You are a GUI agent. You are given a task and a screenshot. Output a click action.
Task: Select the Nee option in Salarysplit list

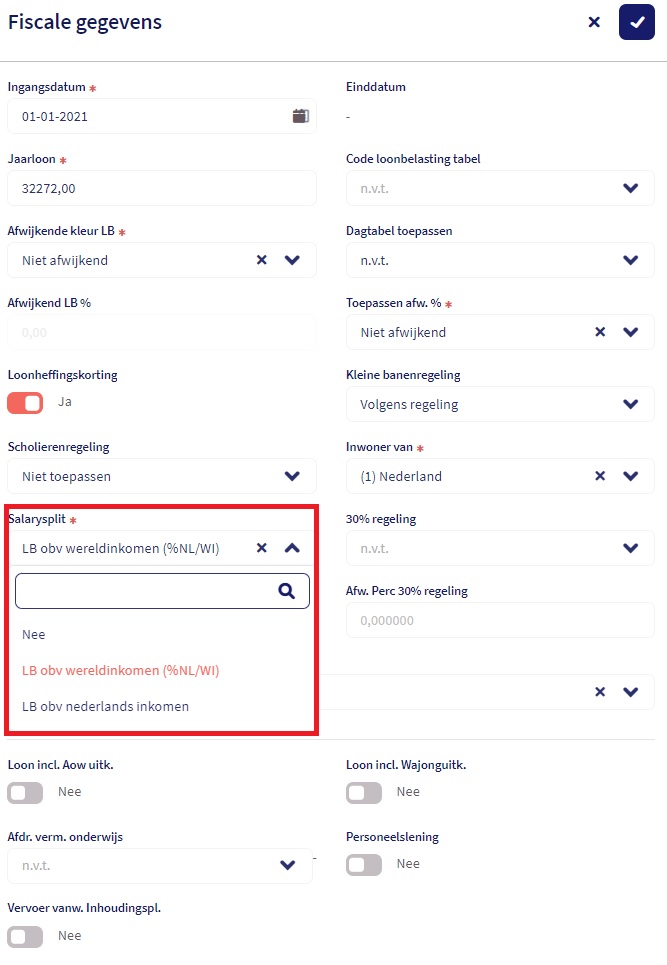34,634
